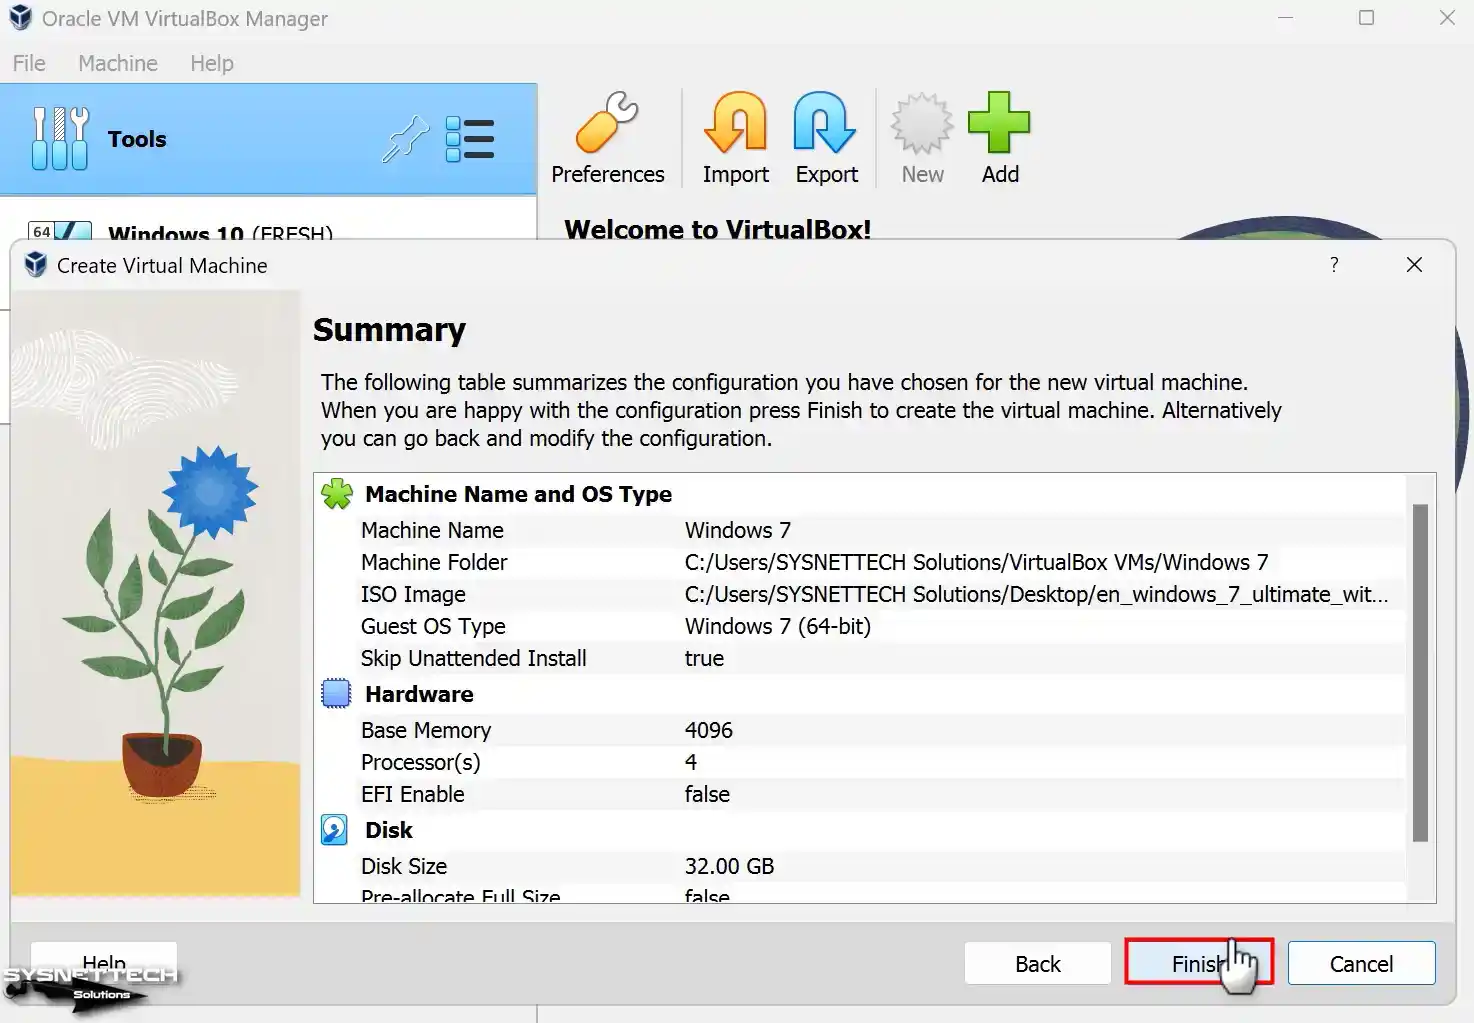The height and width of the screenshot is (1023, 1474).
Task: Click the green Add machine icon
Action: pos(999,138)
